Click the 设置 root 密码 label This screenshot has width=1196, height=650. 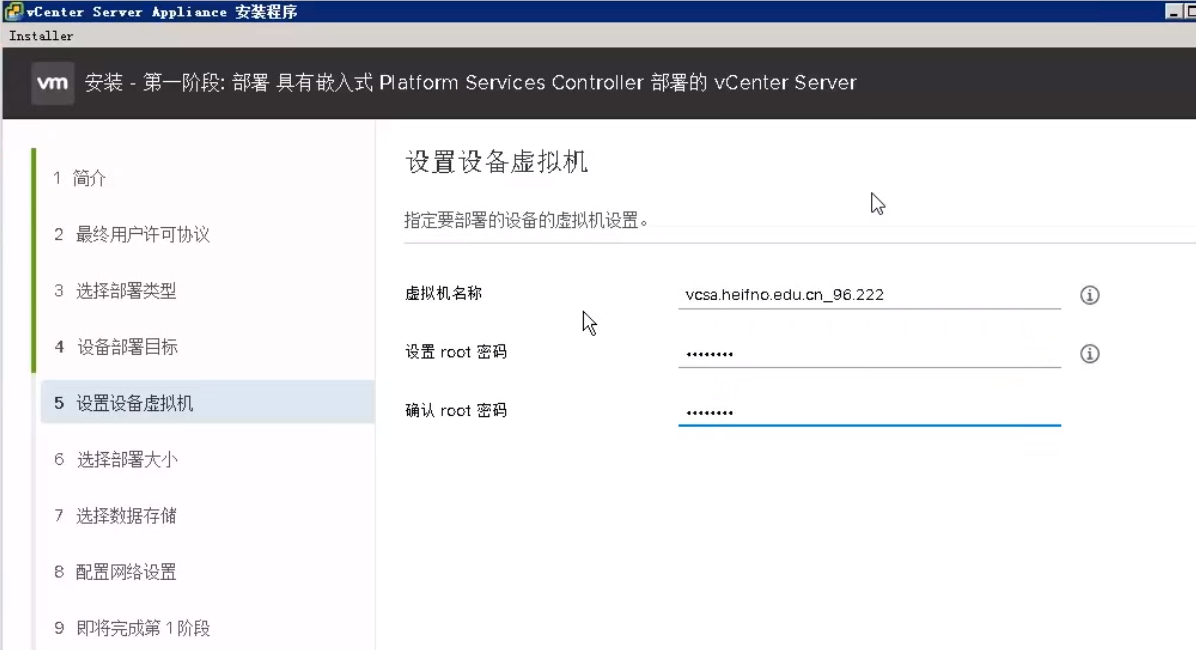coord(455,352)
